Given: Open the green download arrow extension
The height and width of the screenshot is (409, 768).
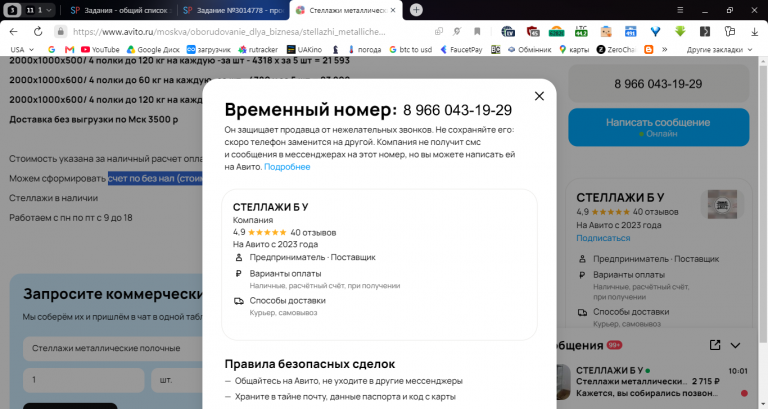Looking at the screenshot, I should [x=680, y=31].
